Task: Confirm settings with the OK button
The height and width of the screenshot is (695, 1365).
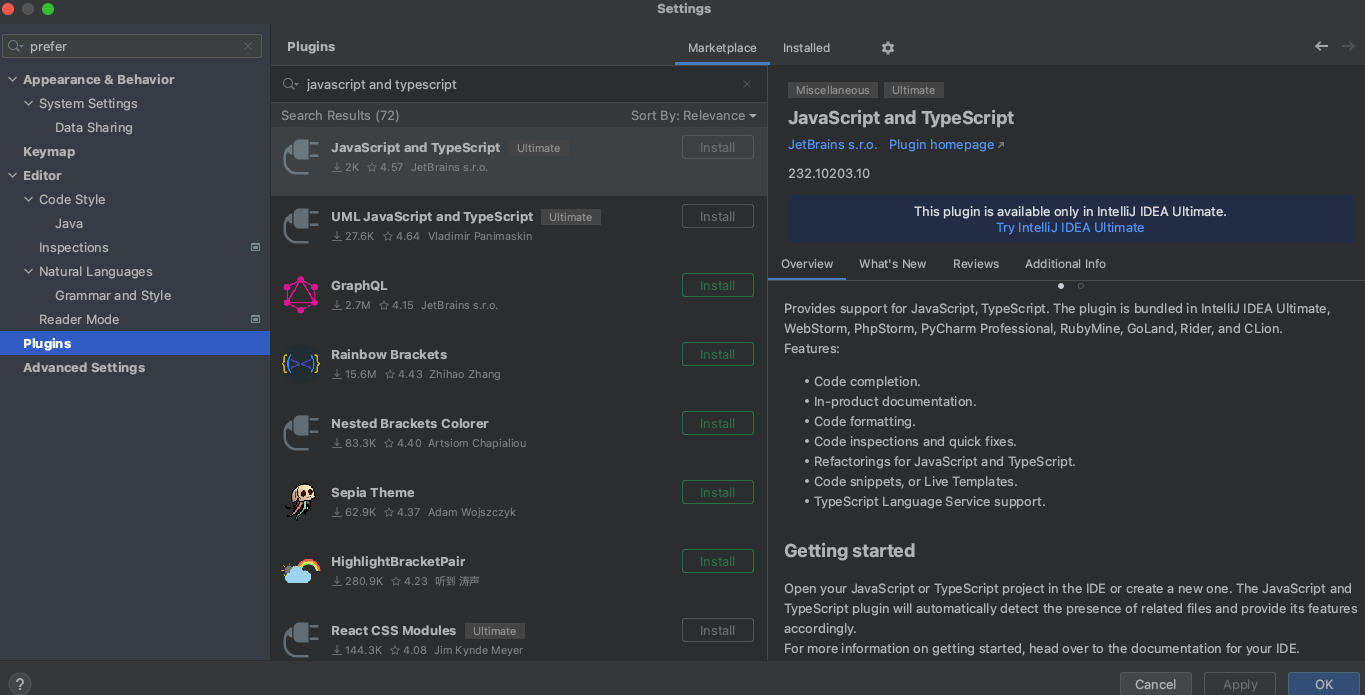Action: pos(1324,684)
